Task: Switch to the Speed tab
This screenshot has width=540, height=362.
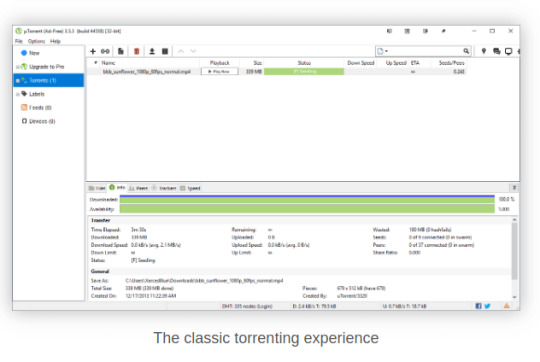Action: (x=190, y=188)
